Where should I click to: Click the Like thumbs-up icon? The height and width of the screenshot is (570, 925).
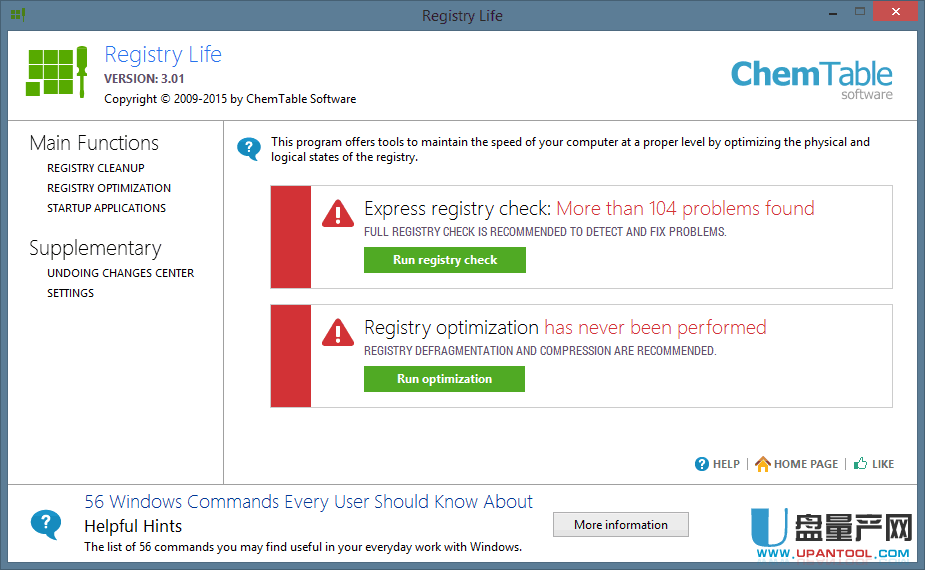[x=861, y=463]
